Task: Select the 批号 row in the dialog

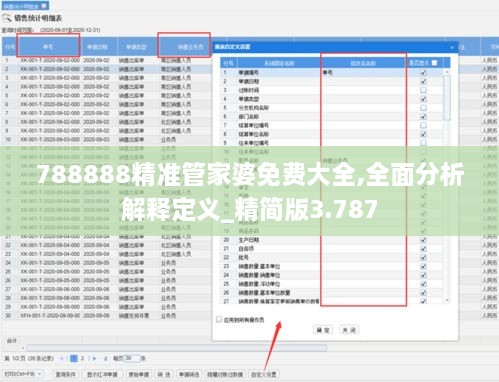Action: (x=332, y=258)
